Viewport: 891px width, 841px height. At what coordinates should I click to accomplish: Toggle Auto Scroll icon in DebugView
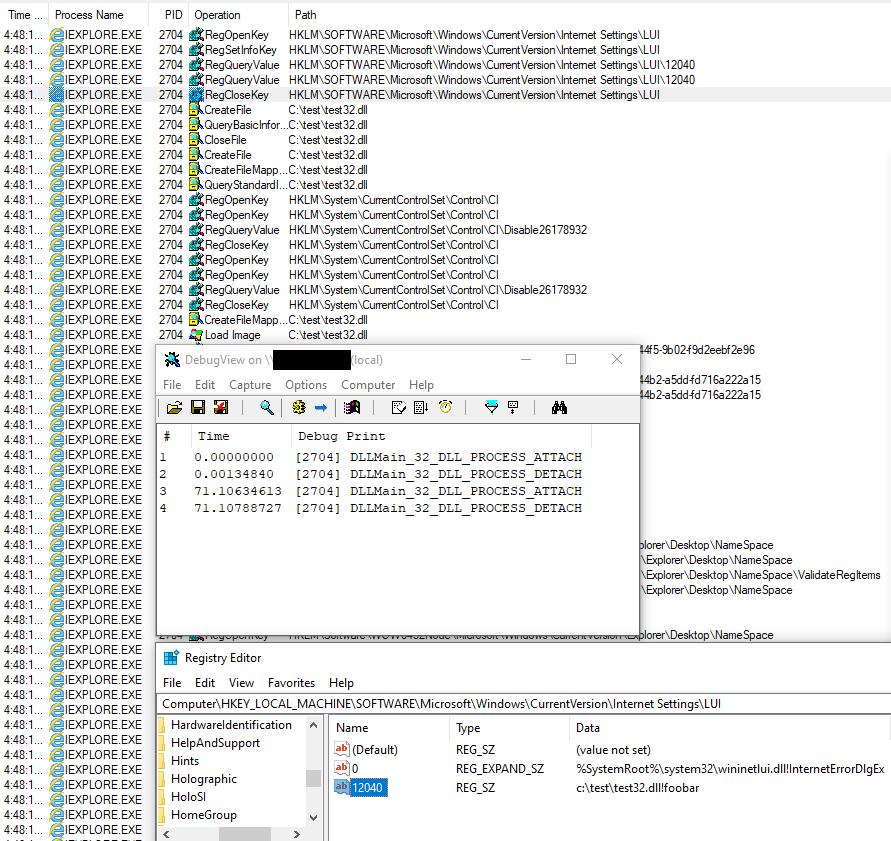coord(421,407)
